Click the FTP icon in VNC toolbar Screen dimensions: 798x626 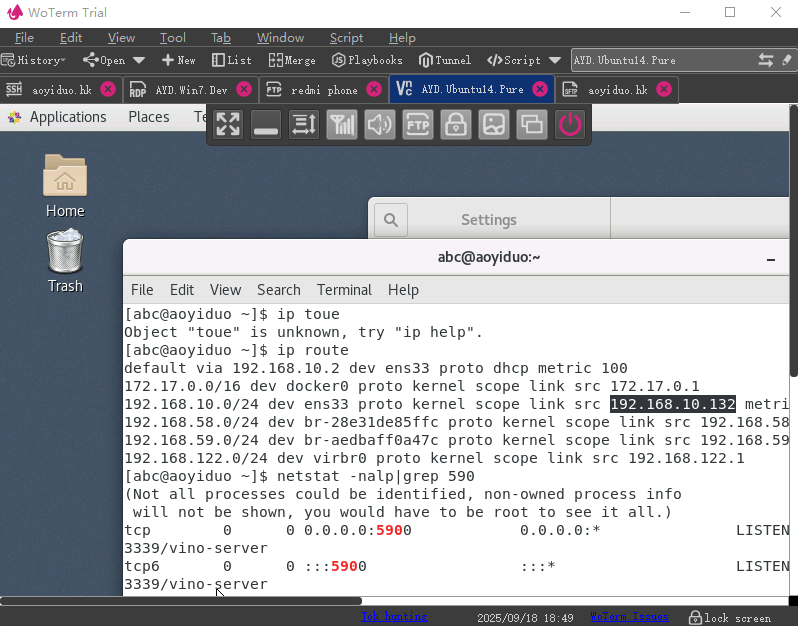pyautogui.click(x=417, y=124)
